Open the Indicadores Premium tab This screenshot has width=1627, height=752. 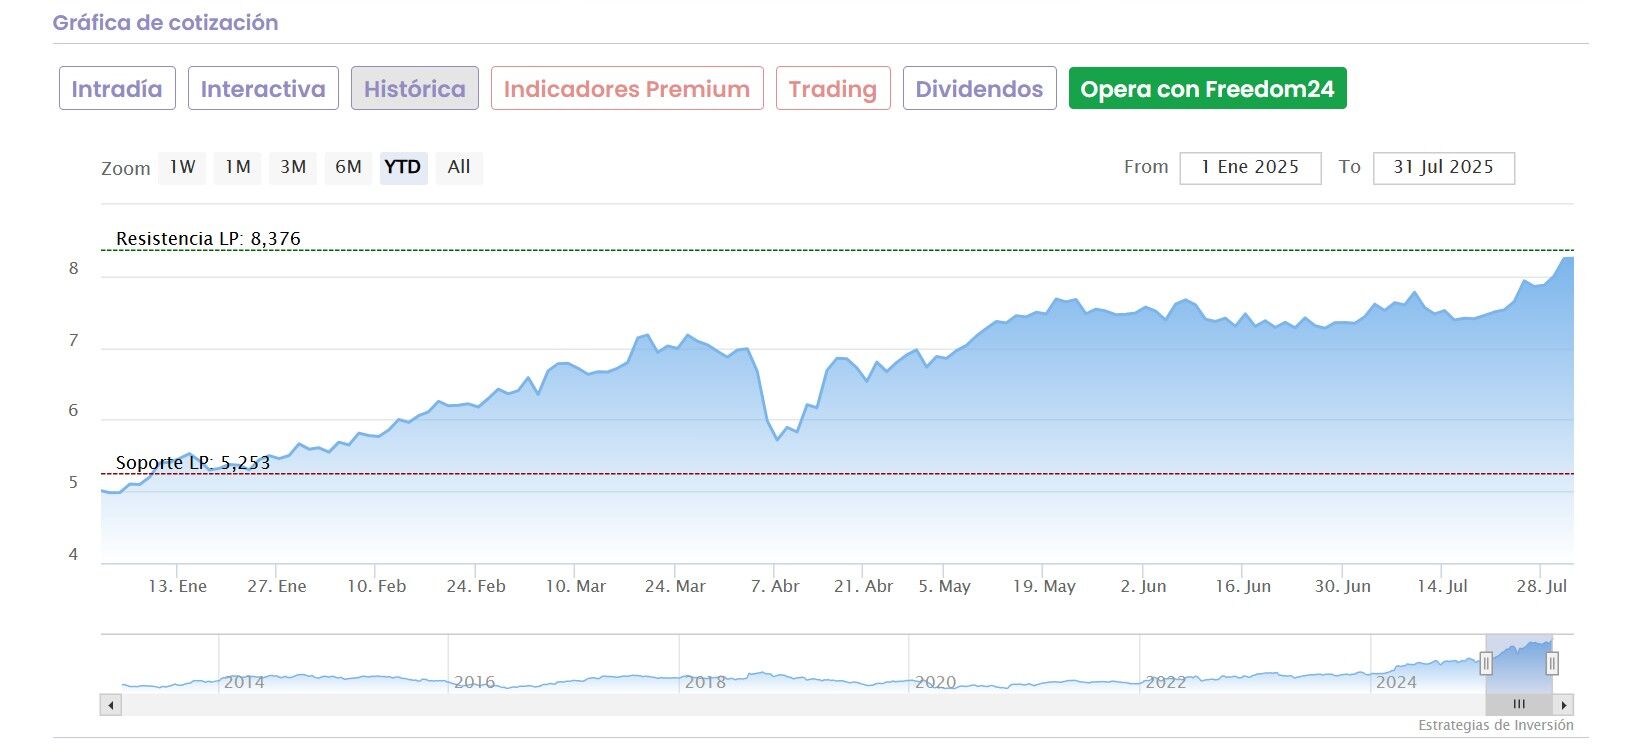point(627,89)
